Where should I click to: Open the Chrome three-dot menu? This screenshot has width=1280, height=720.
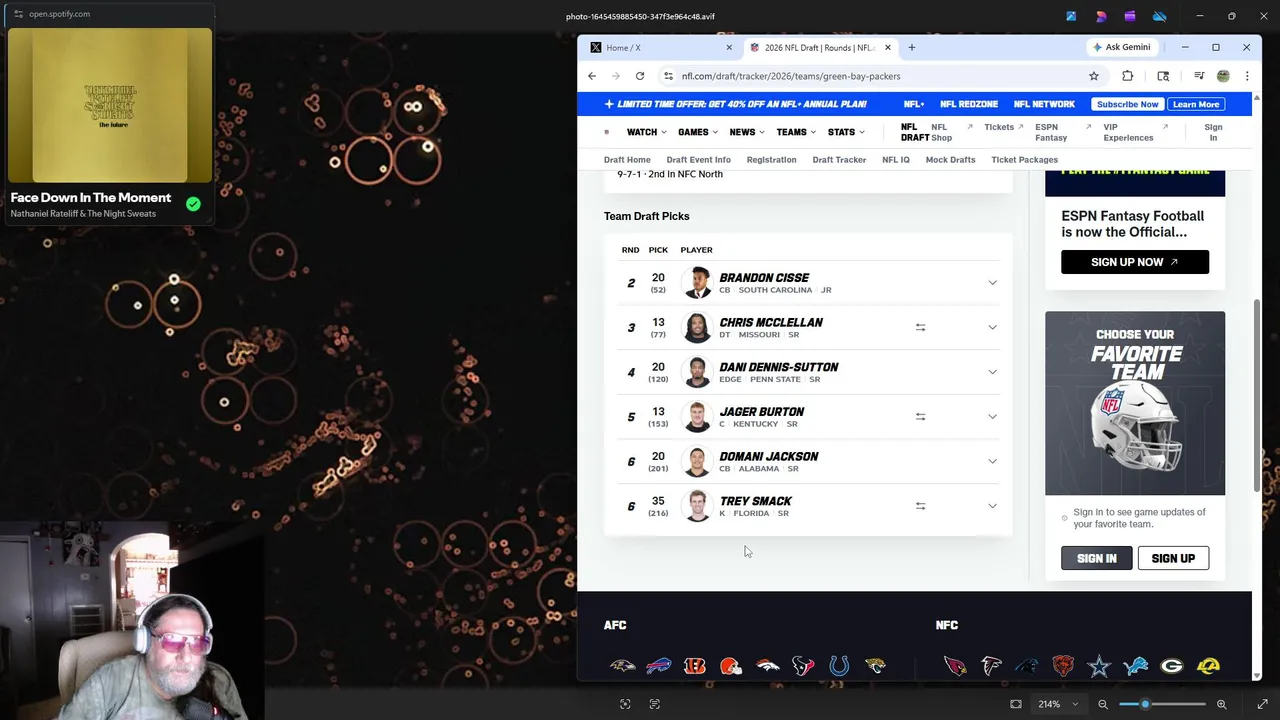click(x=1247, y=76)
